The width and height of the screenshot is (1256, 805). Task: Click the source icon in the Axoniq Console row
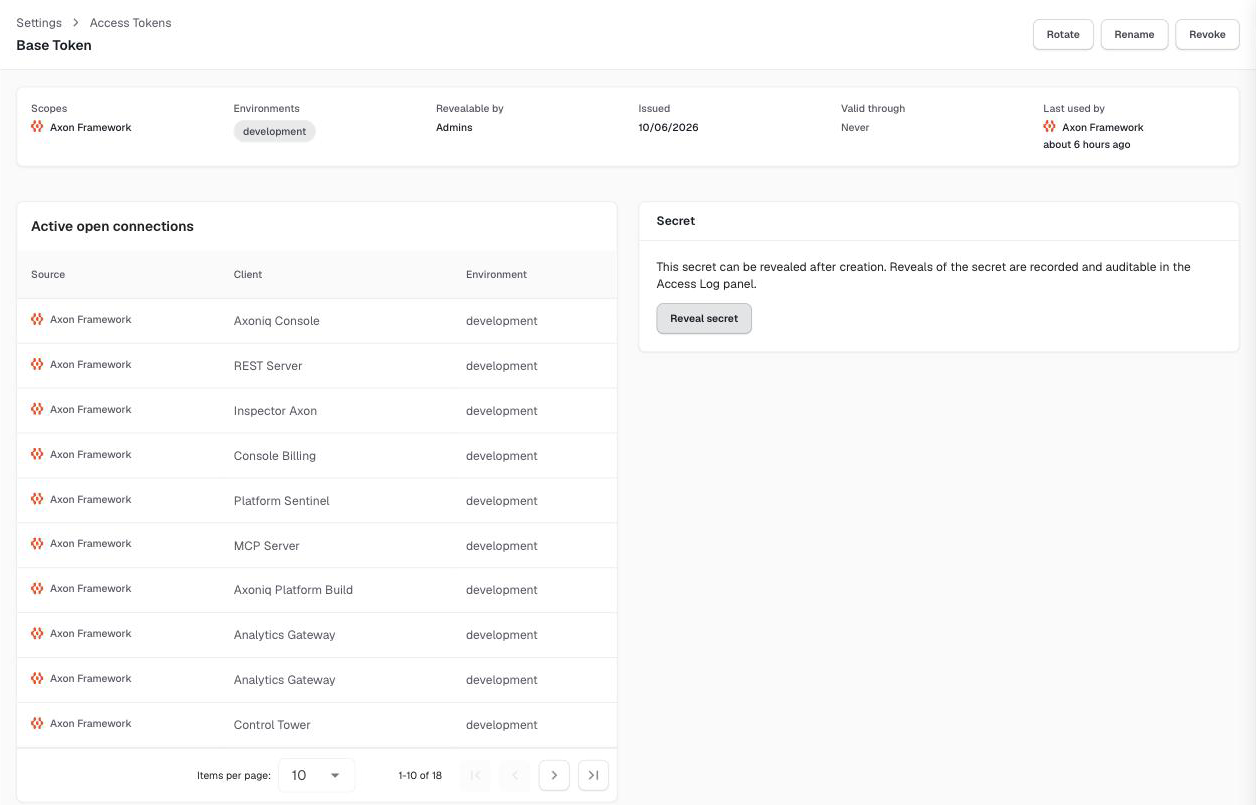tap(37, 320)
